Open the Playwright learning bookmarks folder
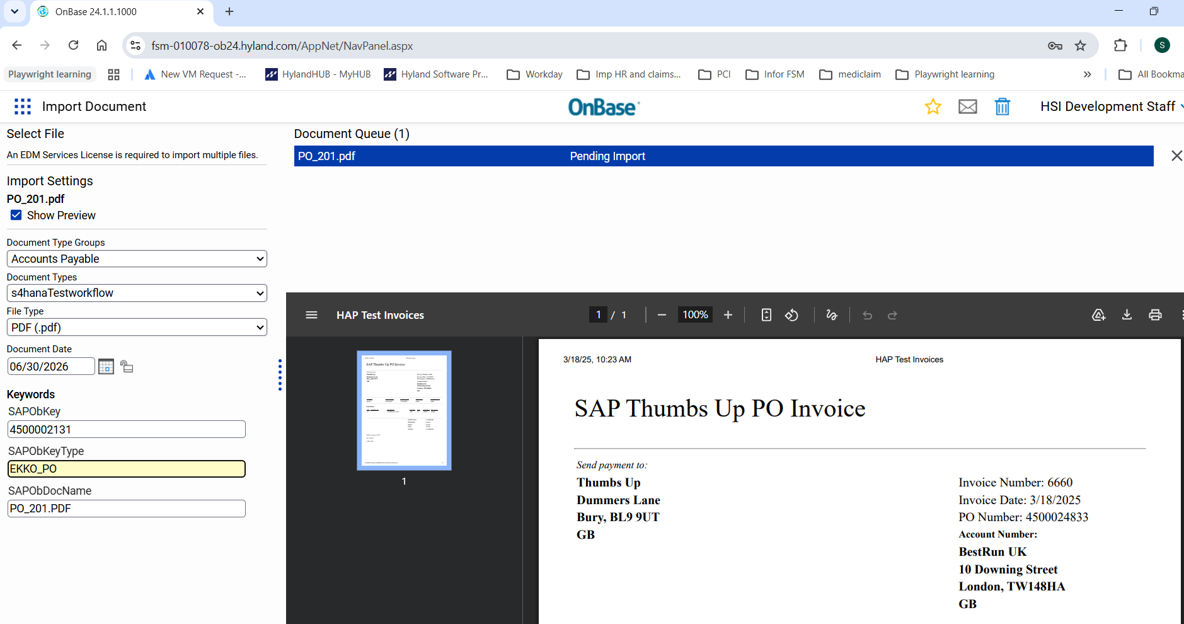Viewport: 1184px width, 624px height. [x=945, y=74]
